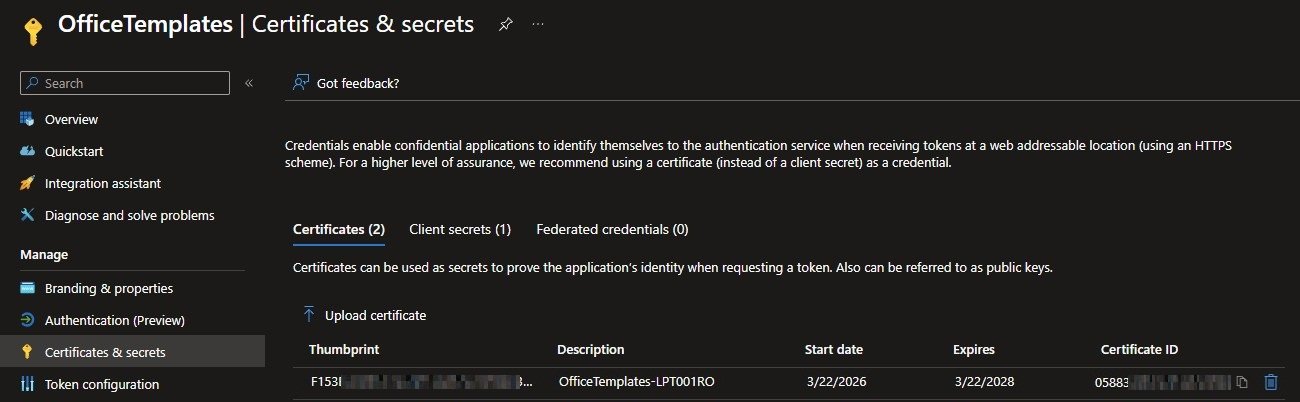The width and height of the screenshot is (1300, 402).
Task: Click the Got feedback? link
Action: 357,83
